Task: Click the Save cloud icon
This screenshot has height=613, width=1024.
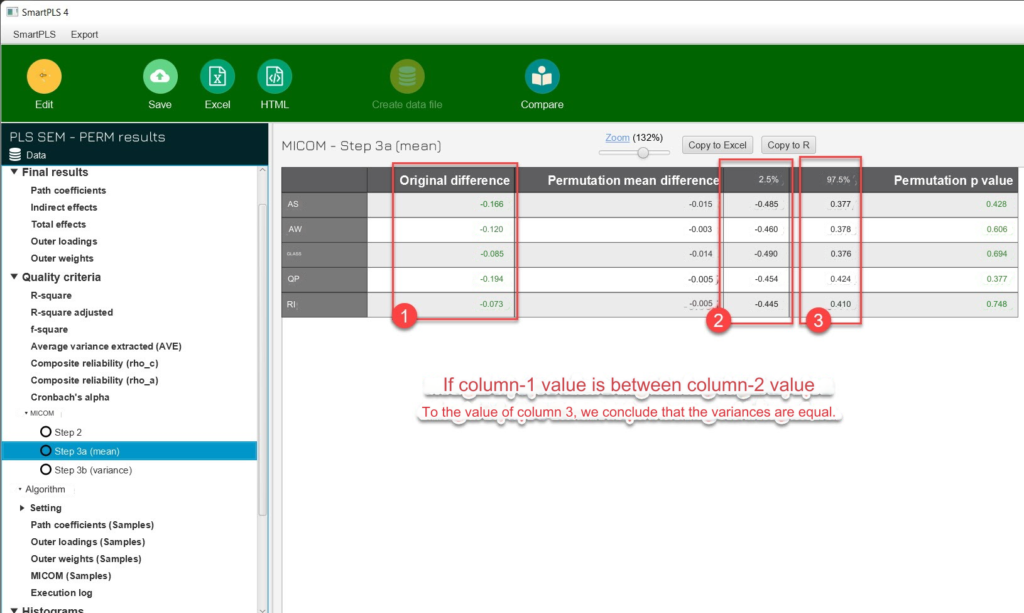Action: click(x=160, y=77)
